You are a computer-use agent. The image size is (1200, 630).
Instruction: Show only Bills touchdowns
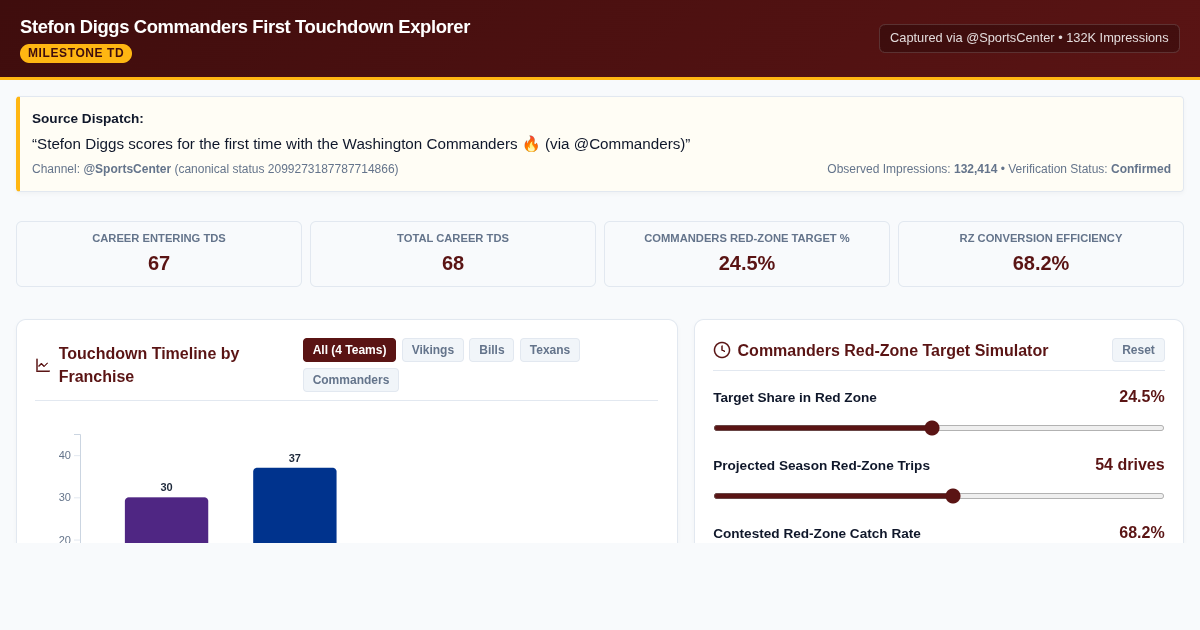pyautogui.click(x=492, y=350)
